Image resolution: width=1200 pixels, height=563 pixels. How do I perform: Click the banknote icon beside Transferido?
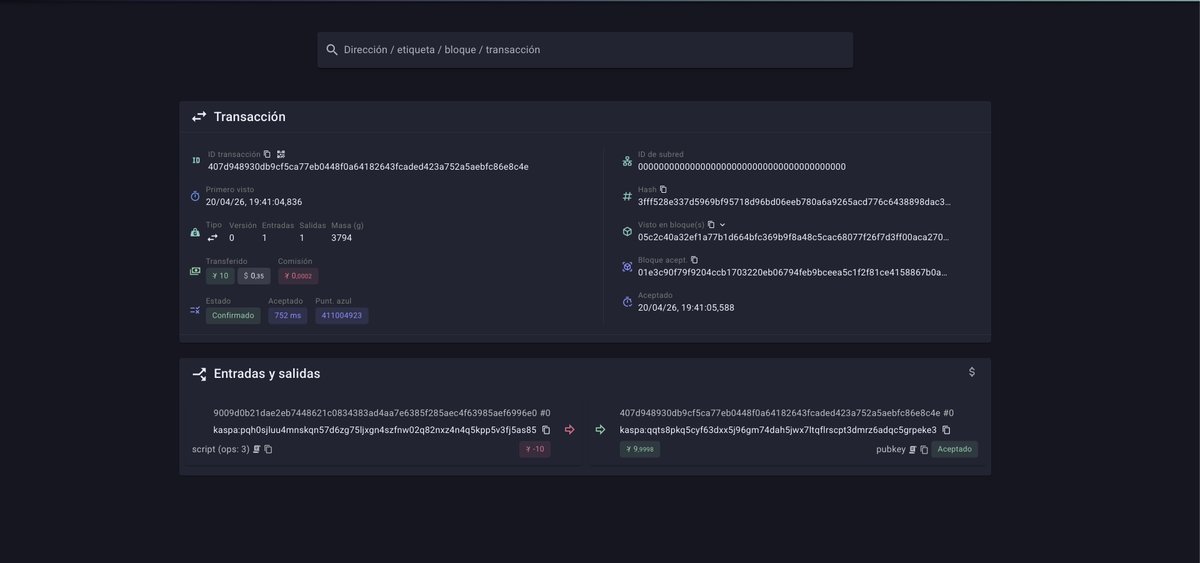[x=196, y=271]
